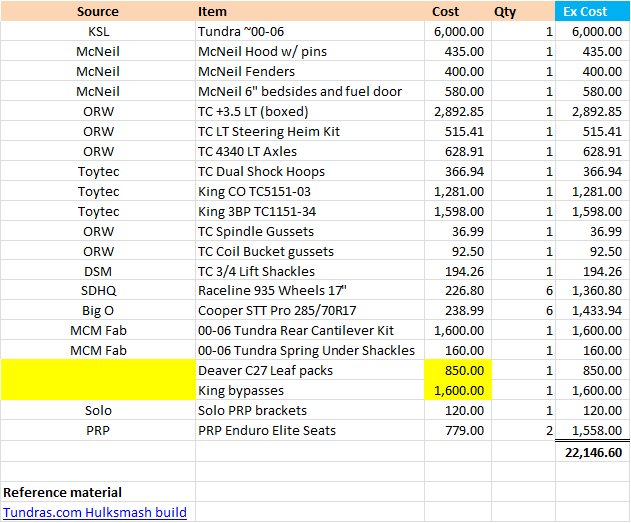Select the Ex Cost header cell
Image resolution: width=631 pixels, height=523 pixels.
pos(592,11)
